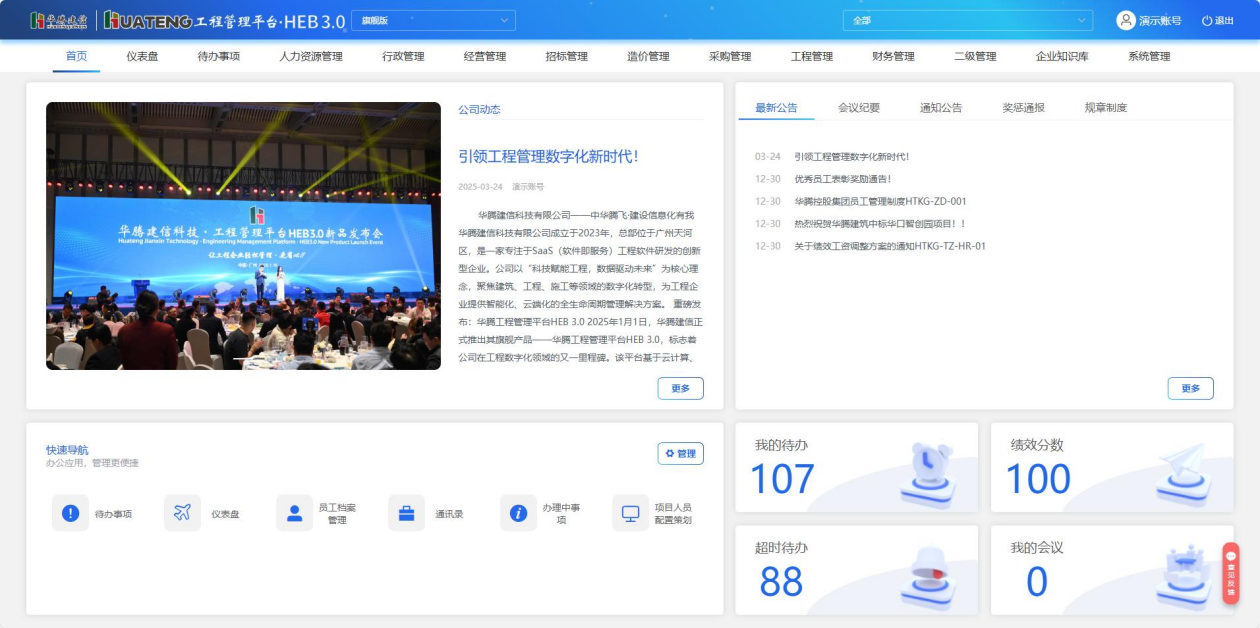Click the 办理中事项 info icon
This screenshot has height=628, width=1260.
point(518,513)
